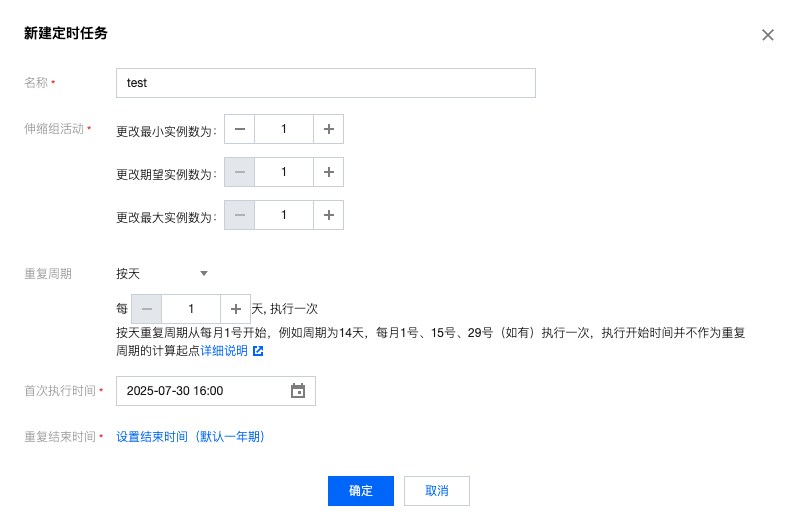This screenshot has width=795, height=527.
Task: Increase the repeat interval days with plus
Action: (x=235, y=309)
